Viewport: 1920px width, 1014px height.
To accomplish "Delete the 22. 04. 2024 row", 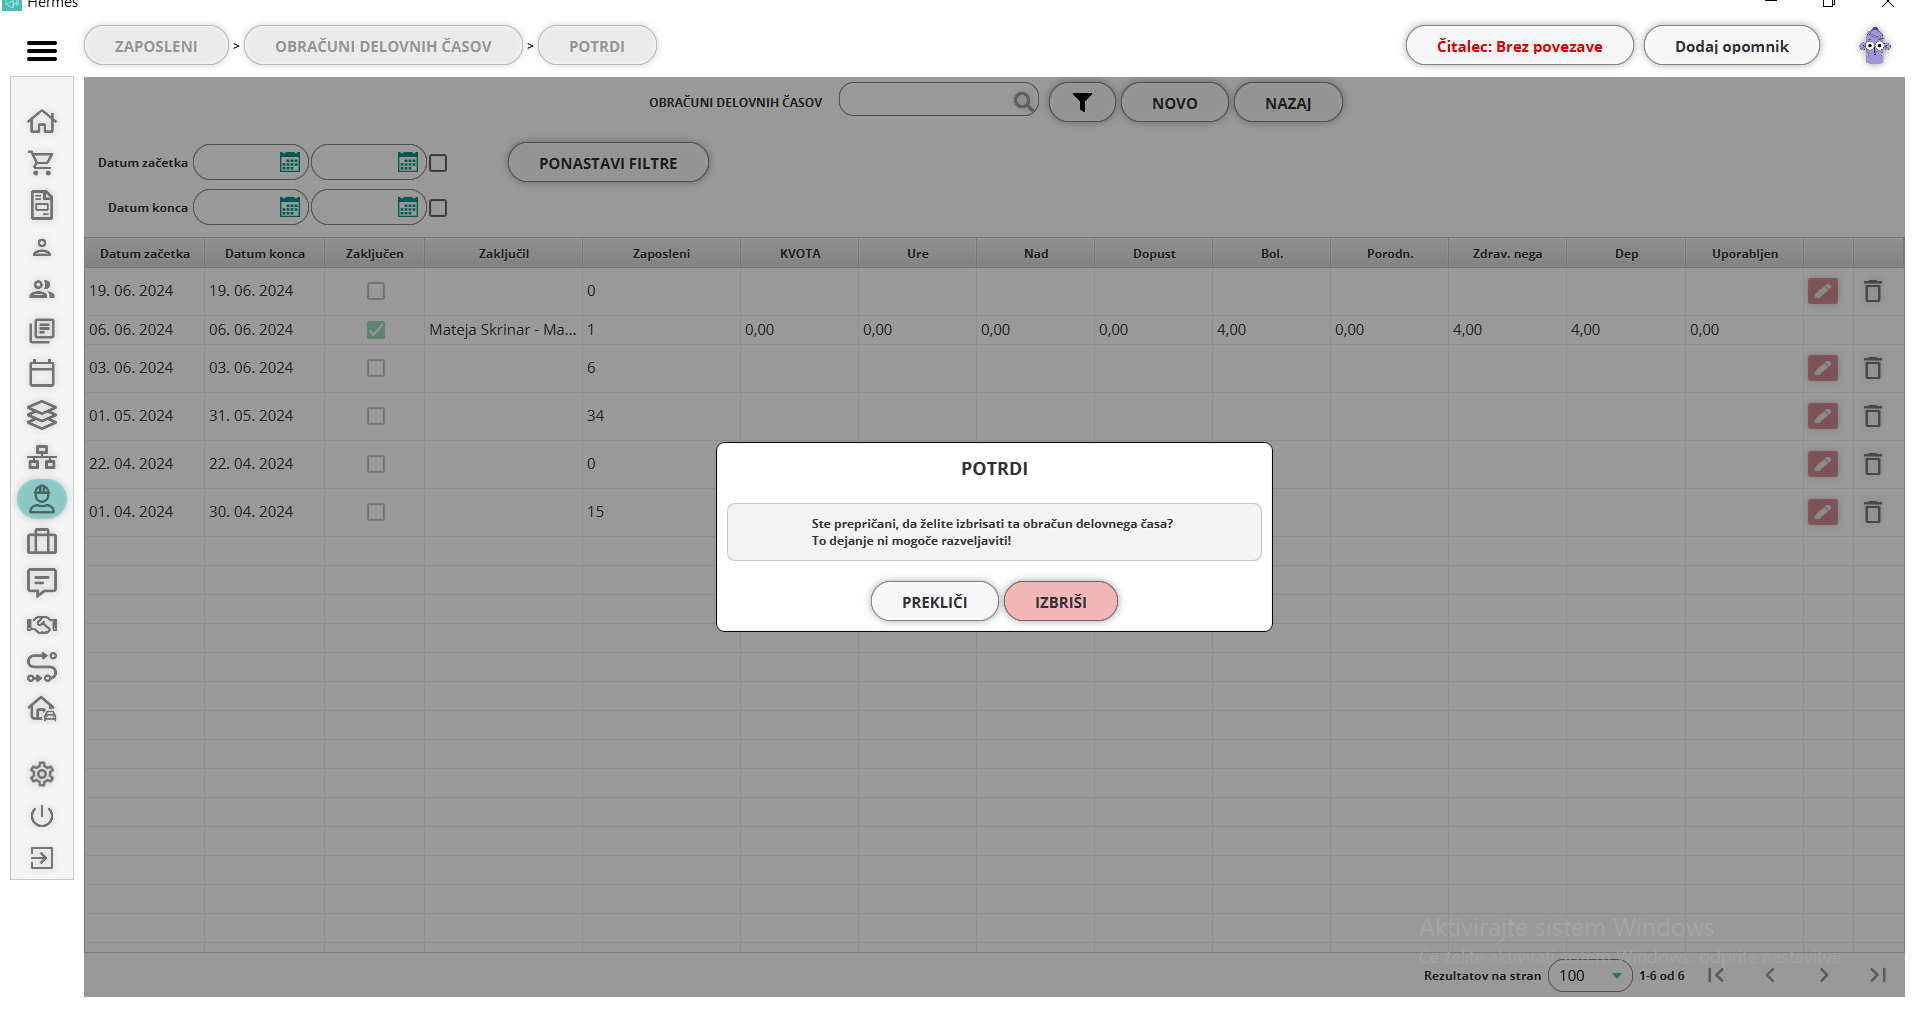I will tap(1873, 464).
